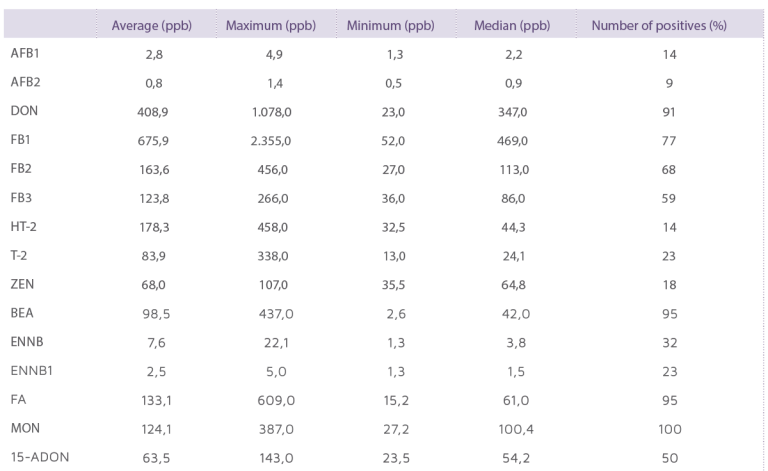Select the ZEN row label

(x=22, y=284)
